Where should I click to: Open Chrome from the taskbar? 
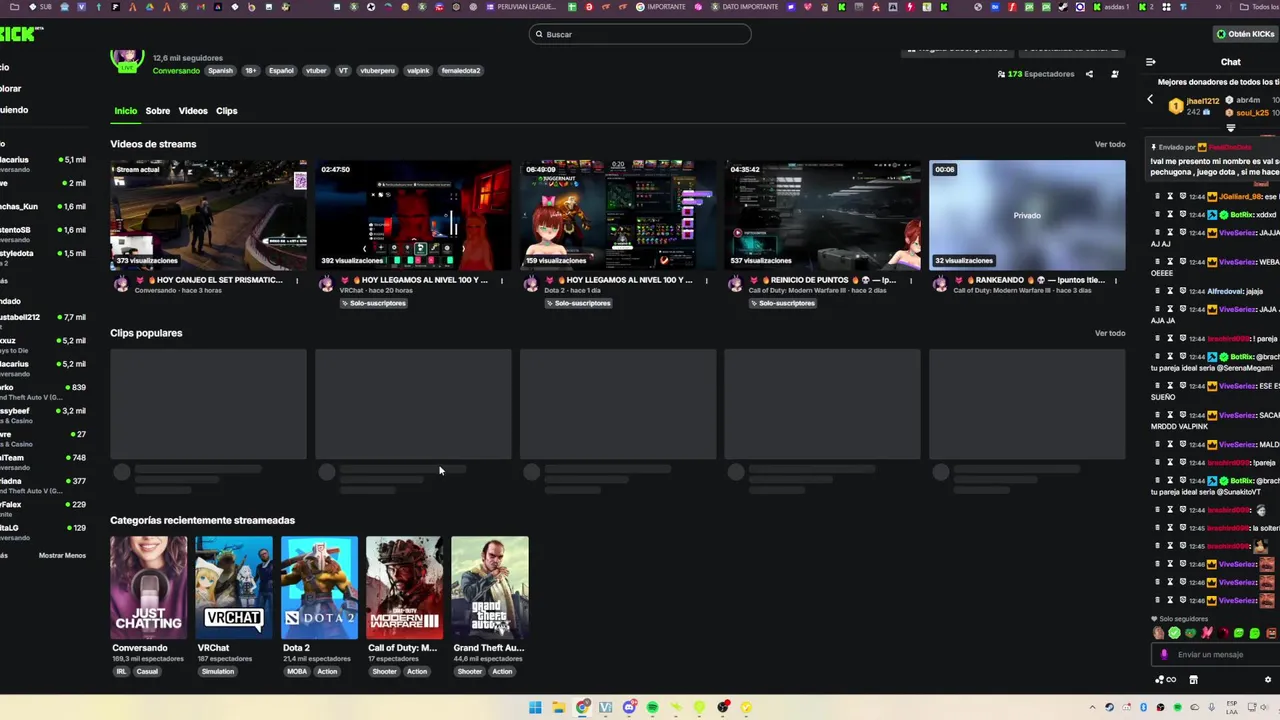point(582,707)
